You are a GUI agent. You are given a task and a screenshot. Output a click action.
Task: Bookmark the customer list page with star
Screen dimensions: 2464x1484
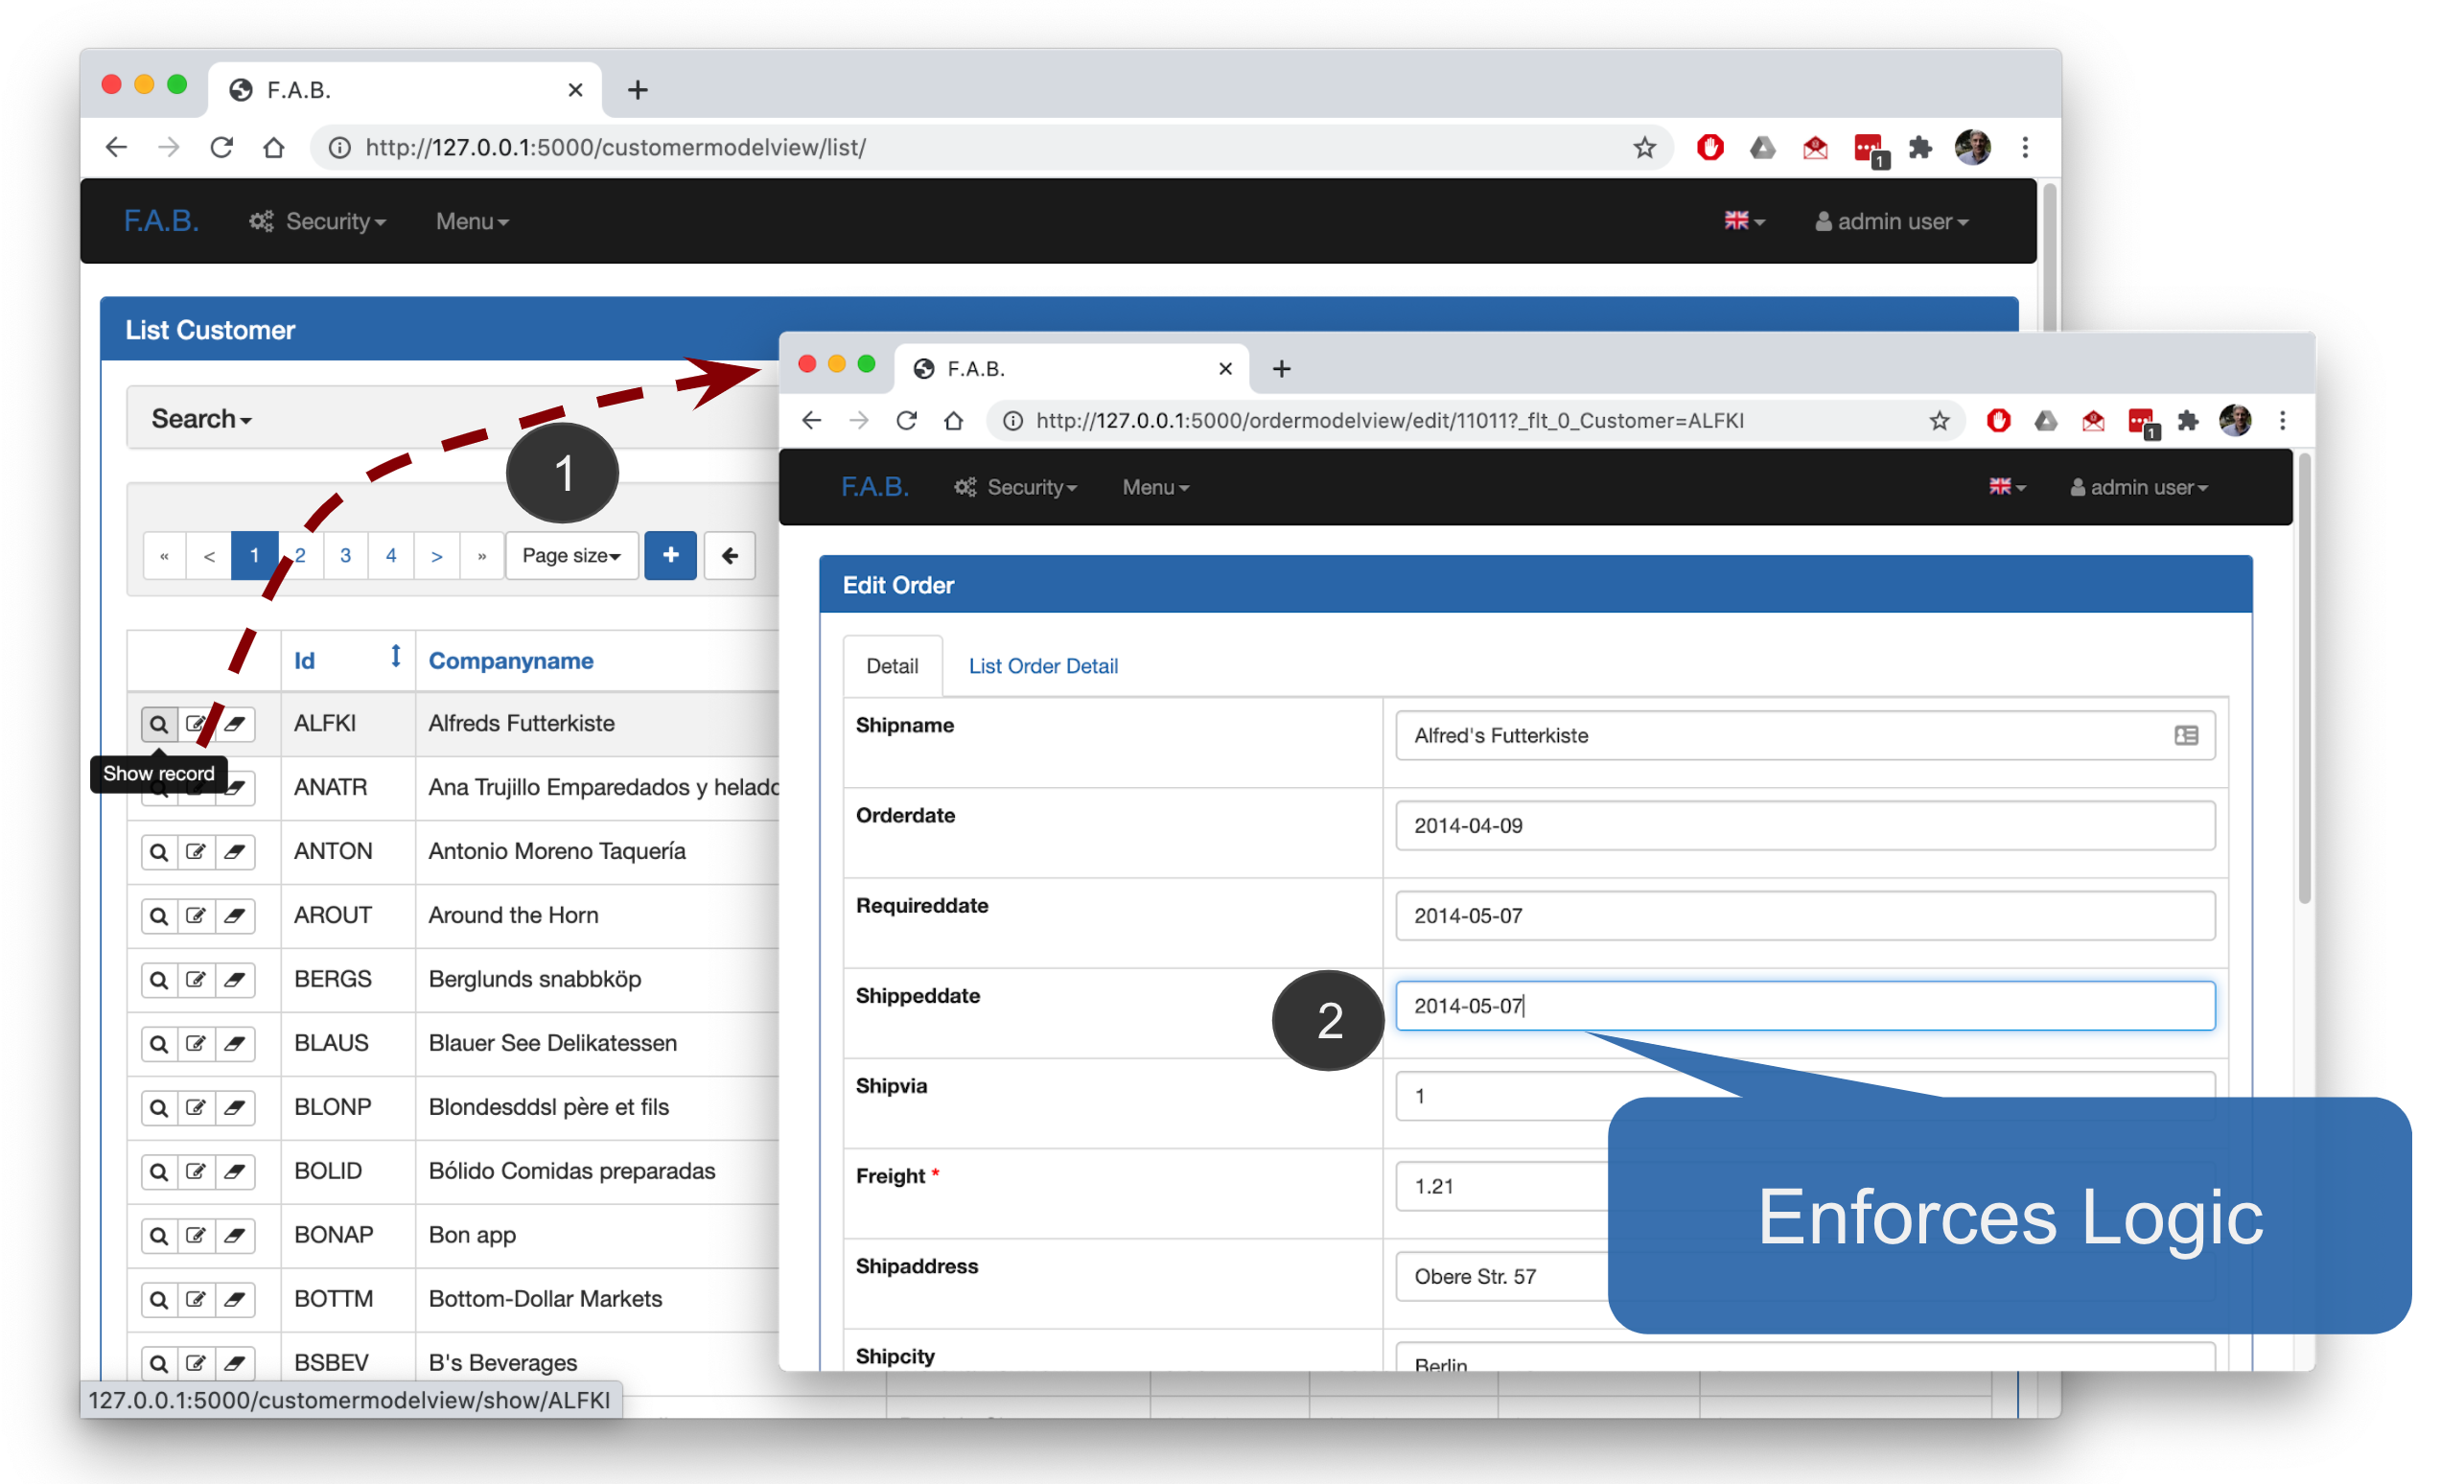pyautogui.click(x=1645, y=148)
